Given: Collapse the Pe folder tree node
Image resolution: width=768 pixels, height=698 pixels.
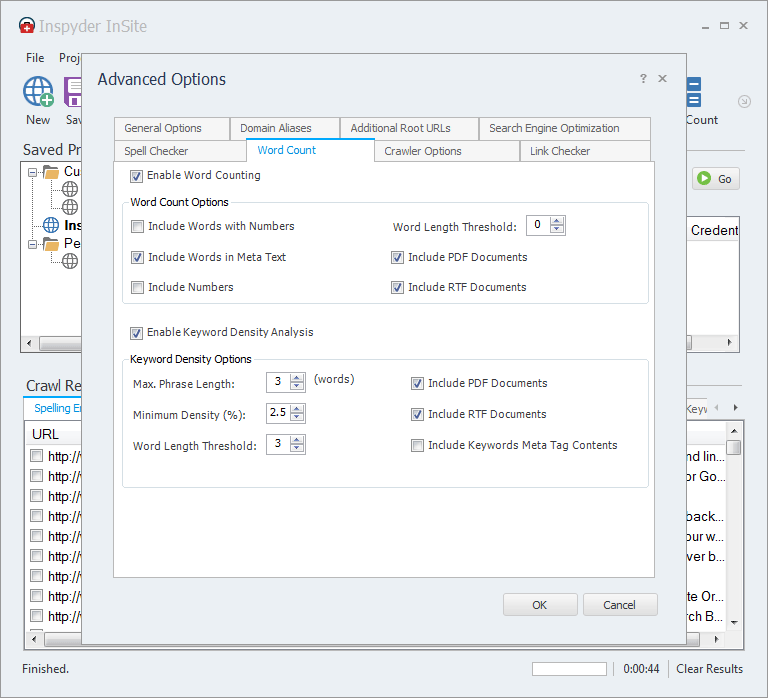Looking at the screenshot, I should 33,244.
